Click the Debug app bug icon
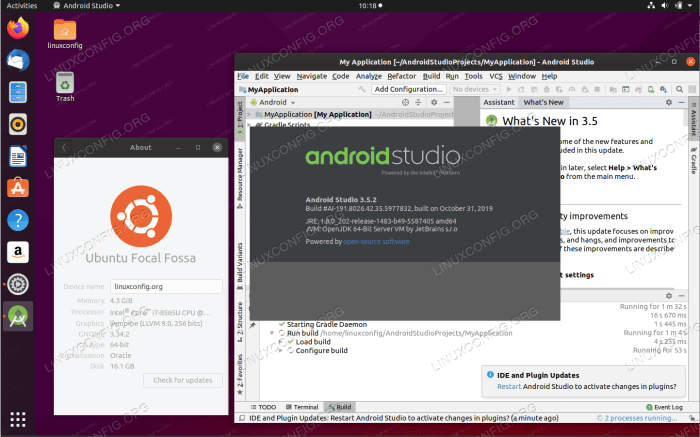 click(546, 89)
